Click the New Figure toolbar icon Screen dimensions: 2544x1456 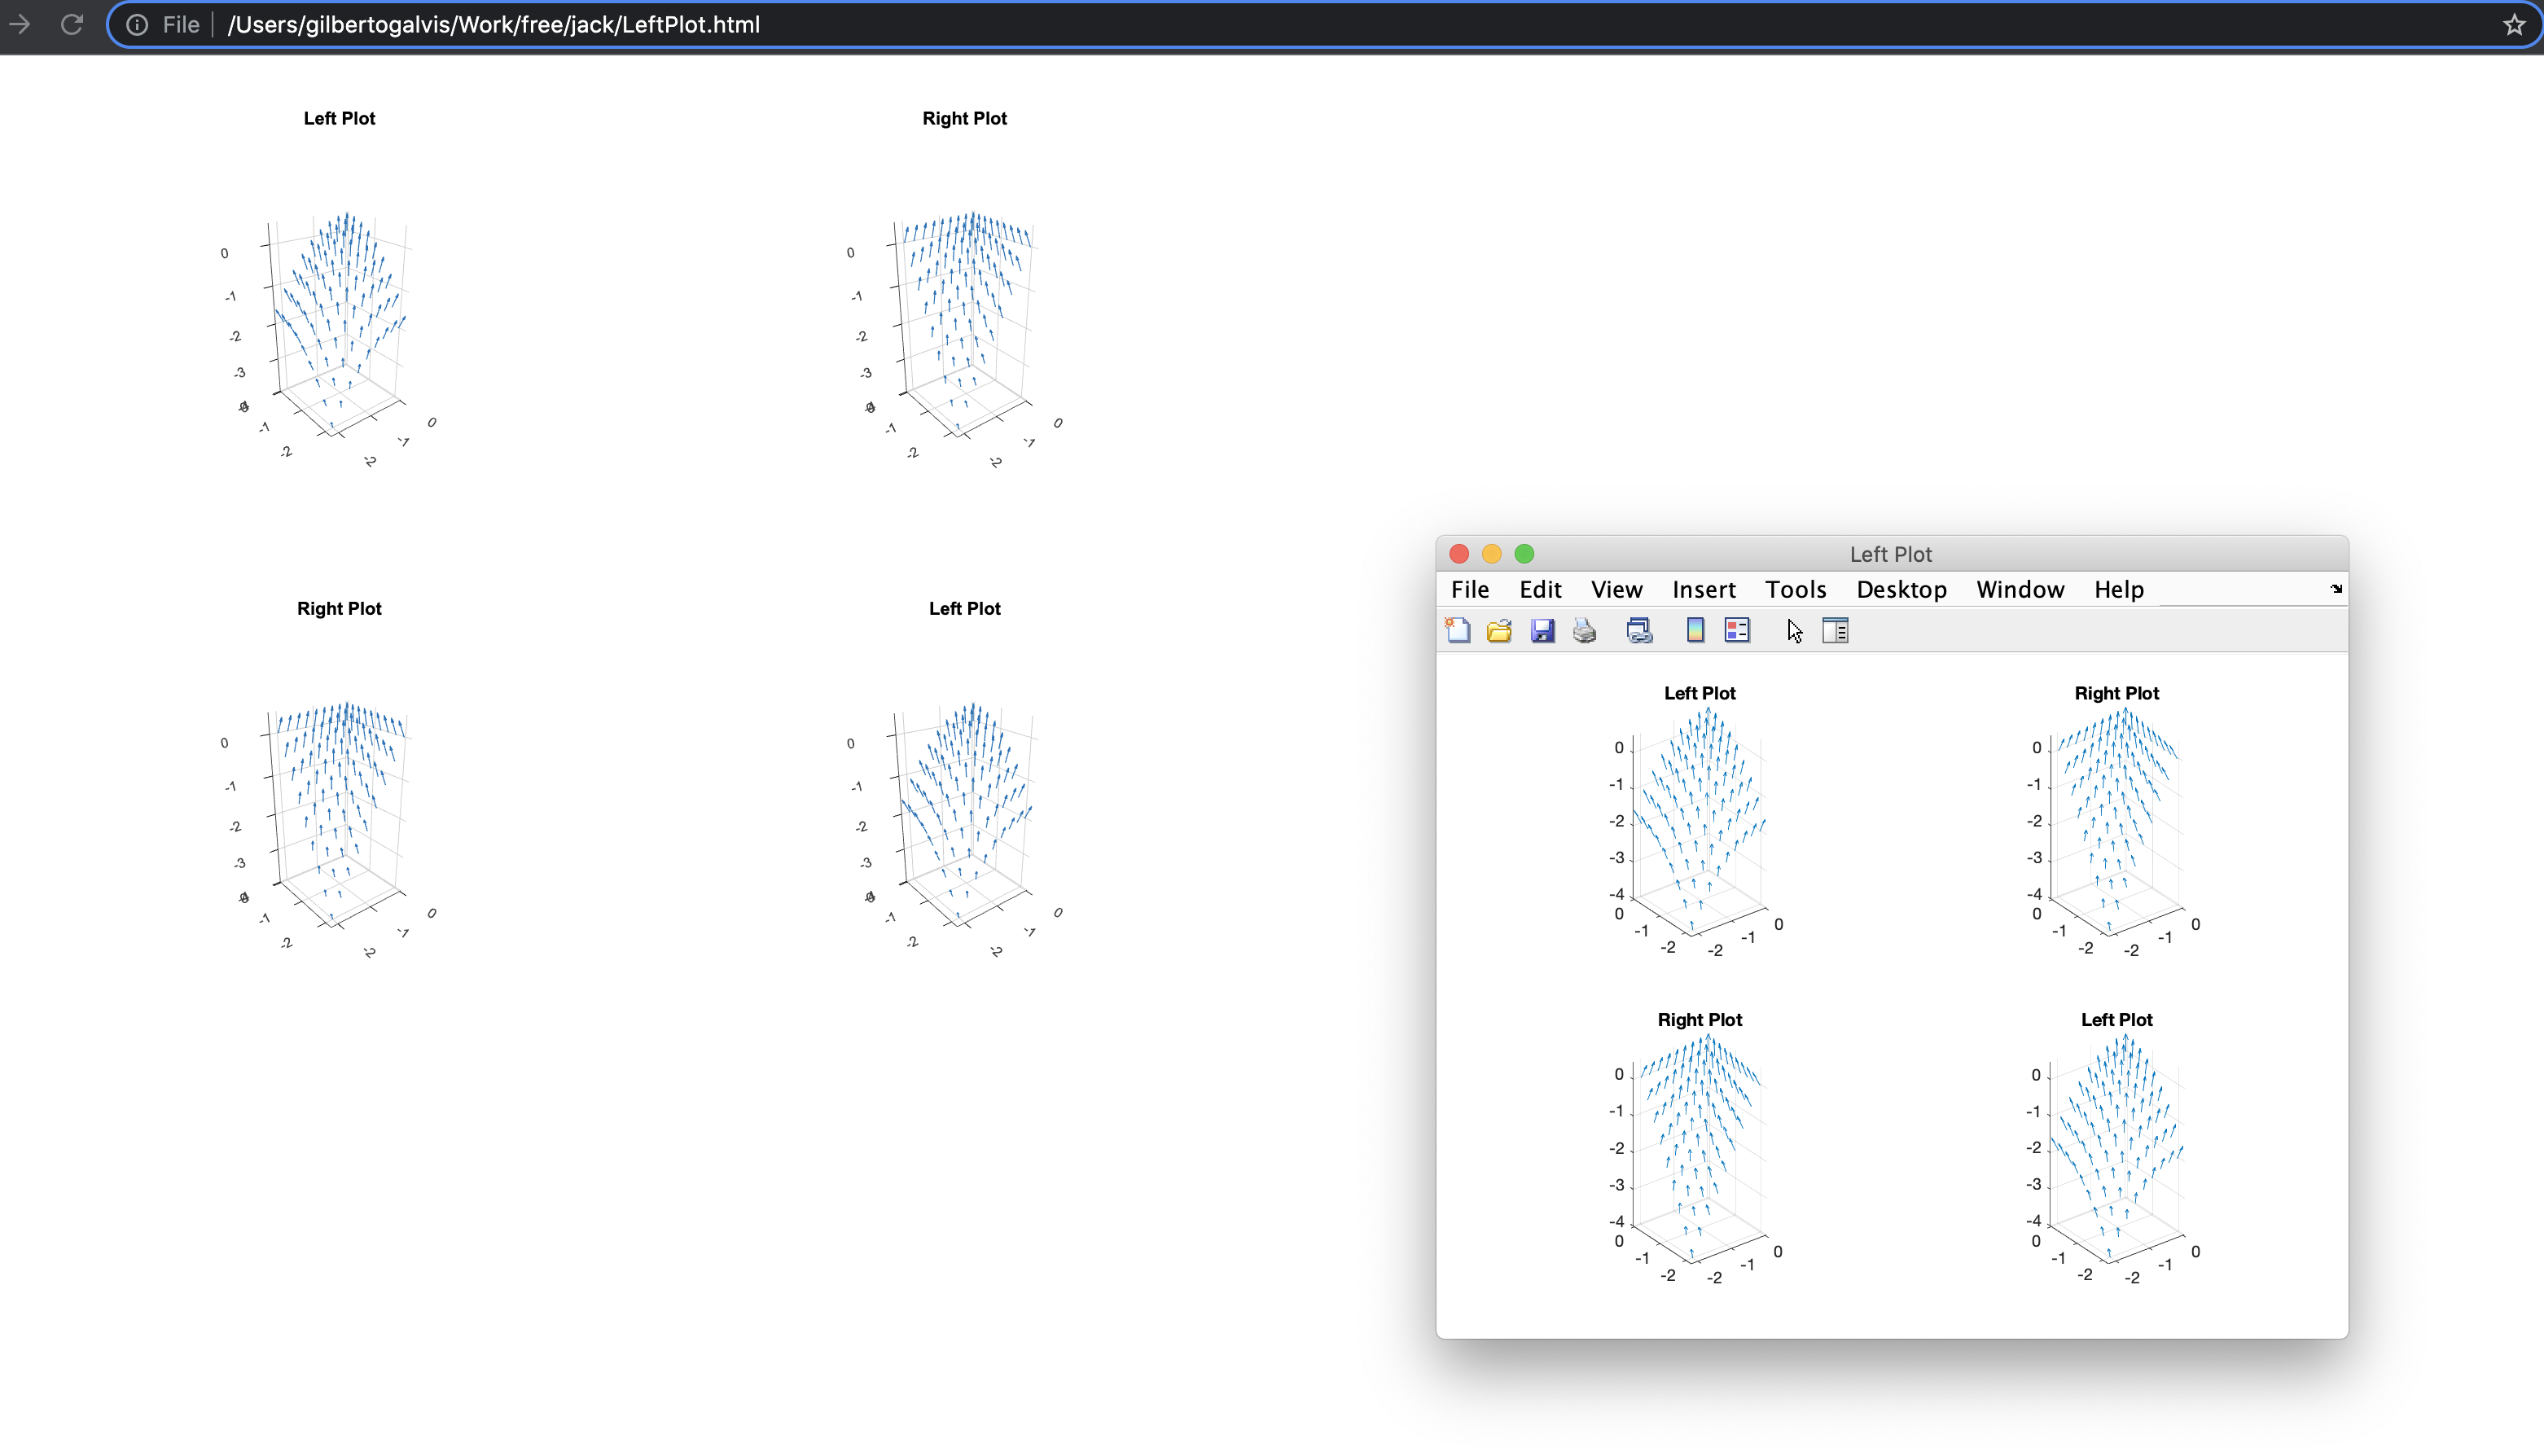tap(1458, 630)
